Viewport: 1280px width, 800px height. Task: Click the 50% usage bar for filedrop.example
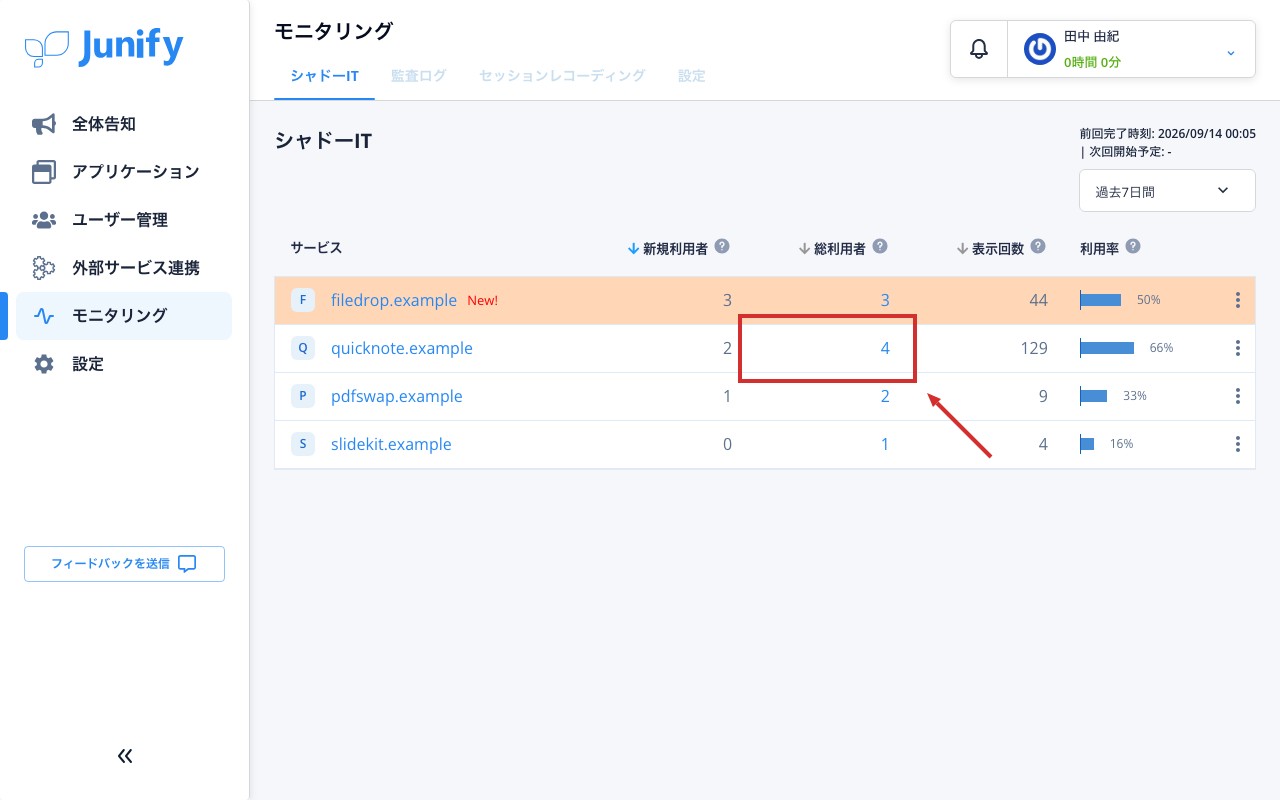[x=1101, y=300]
